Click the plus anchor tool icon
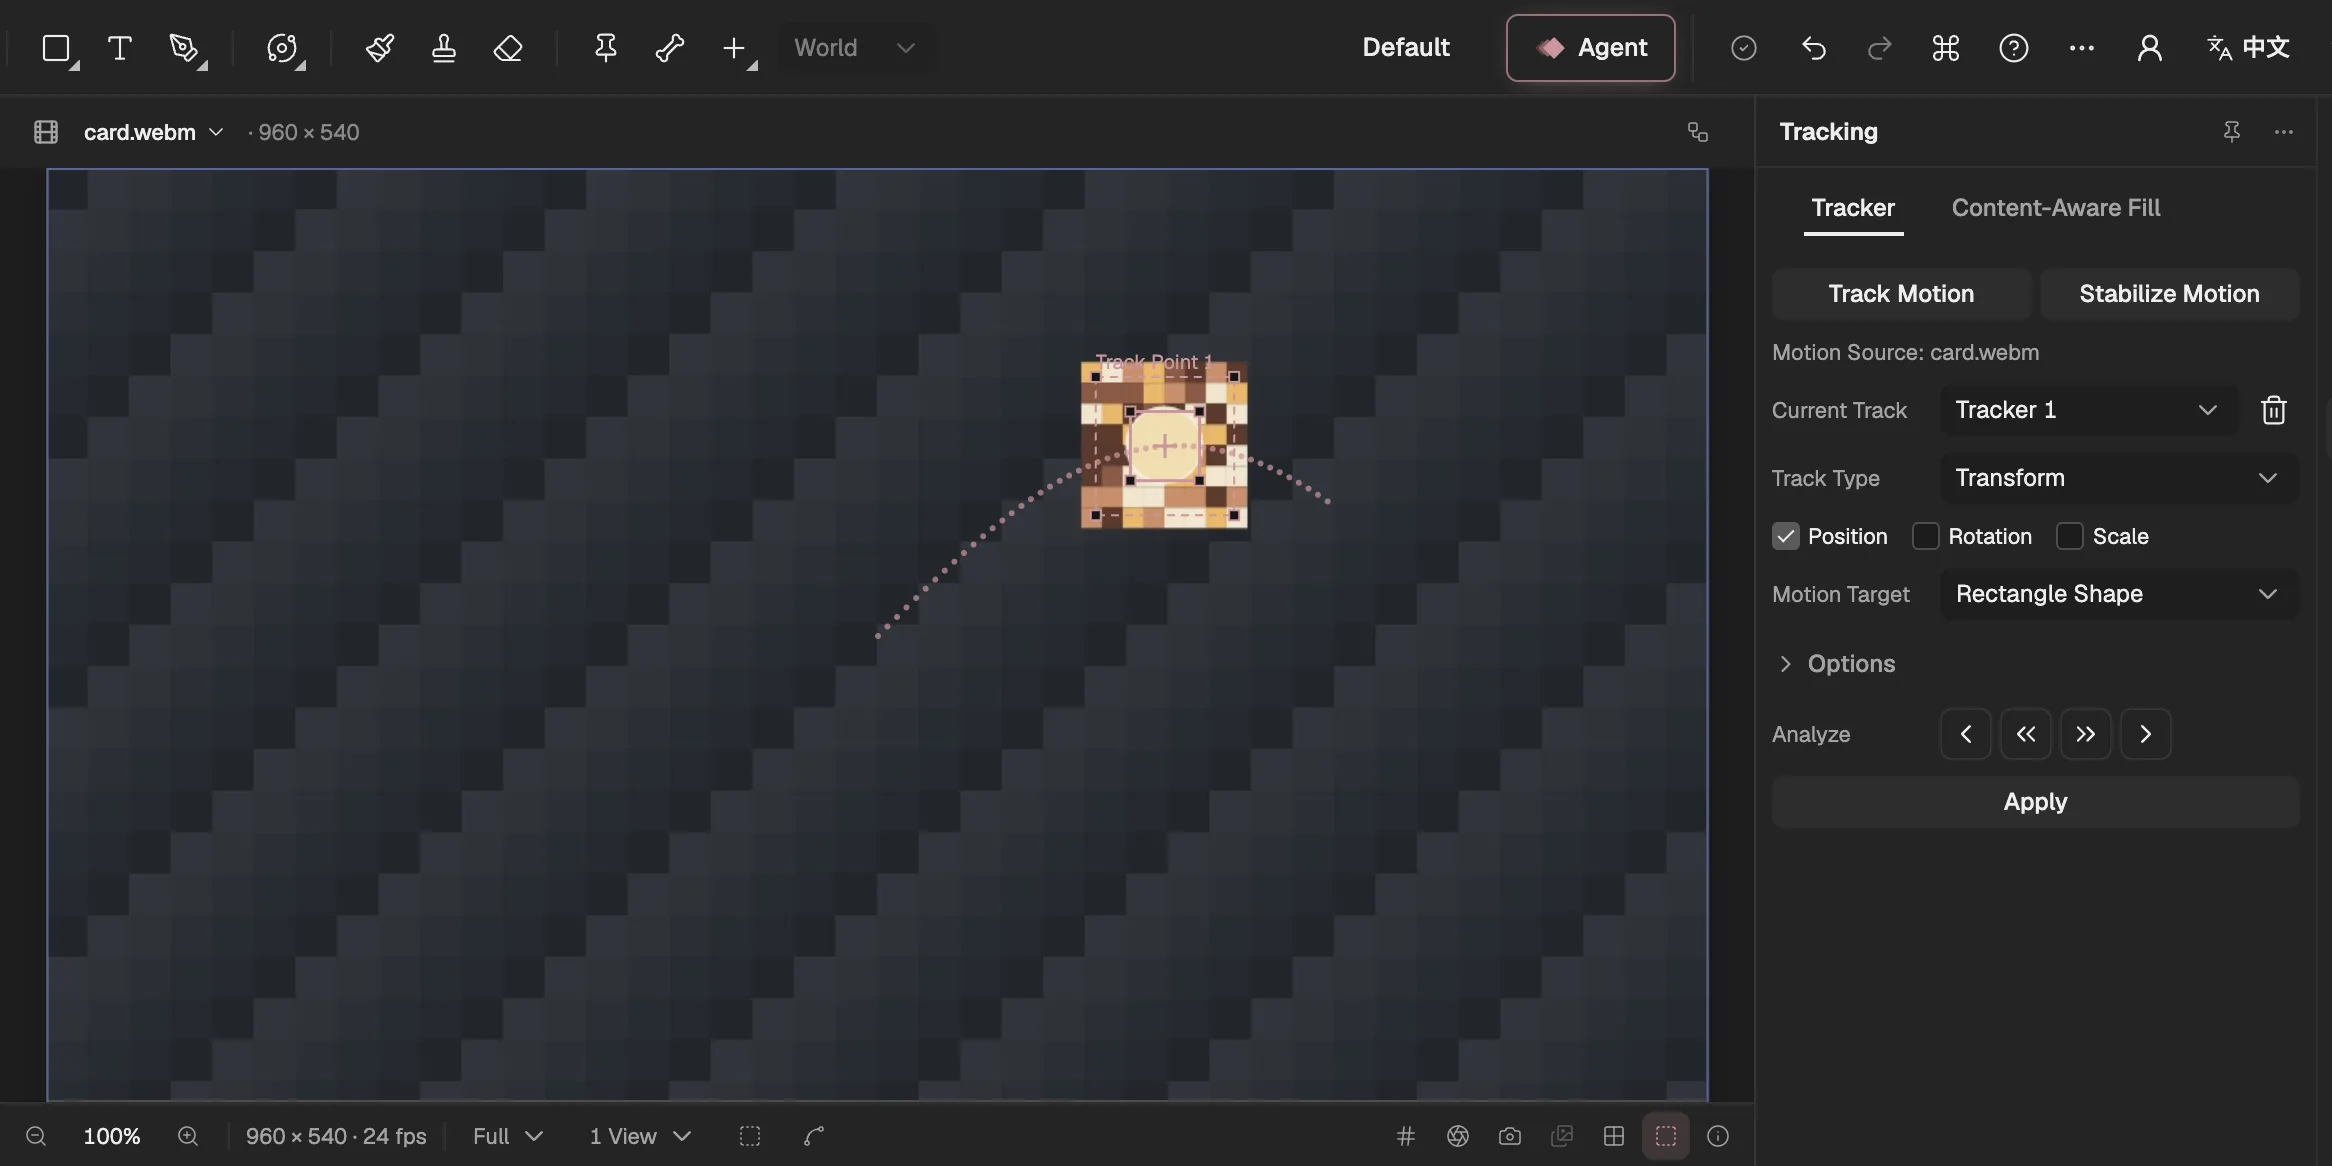 tap(735, 48)
